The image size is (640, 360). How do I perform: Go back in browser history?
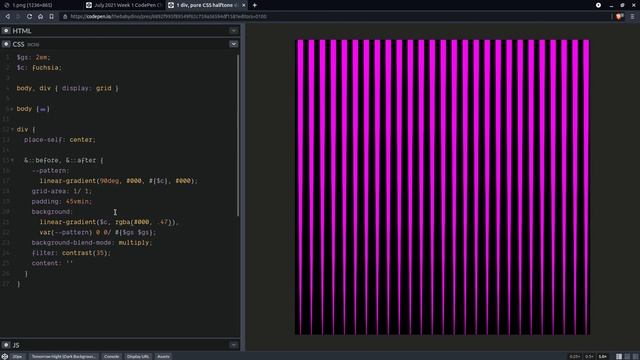tap(8, 16)
